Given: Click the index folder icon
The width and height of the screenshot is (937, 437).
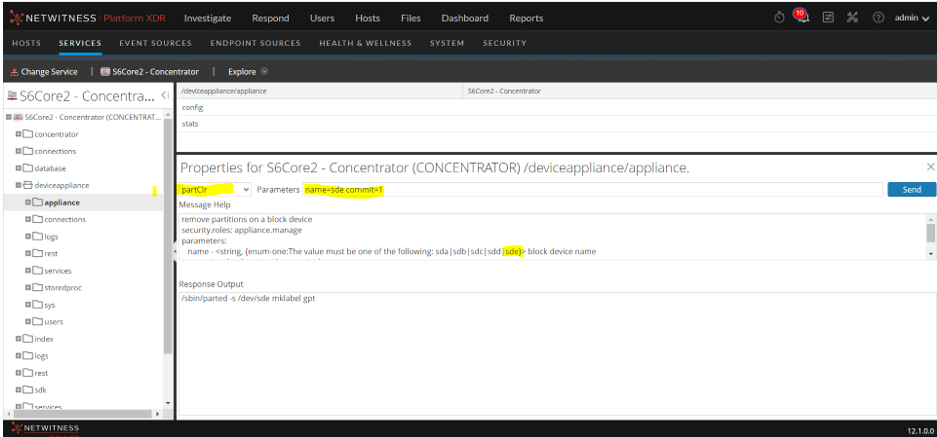Looking at the screenshot, I should point(27,339).
